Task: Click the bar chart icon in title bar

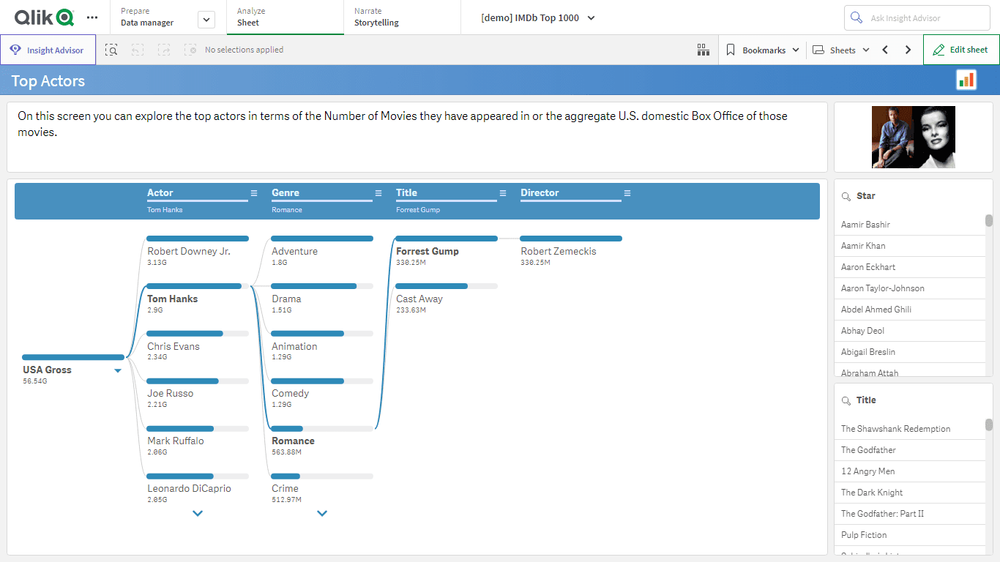Action: tap(966, 80)
